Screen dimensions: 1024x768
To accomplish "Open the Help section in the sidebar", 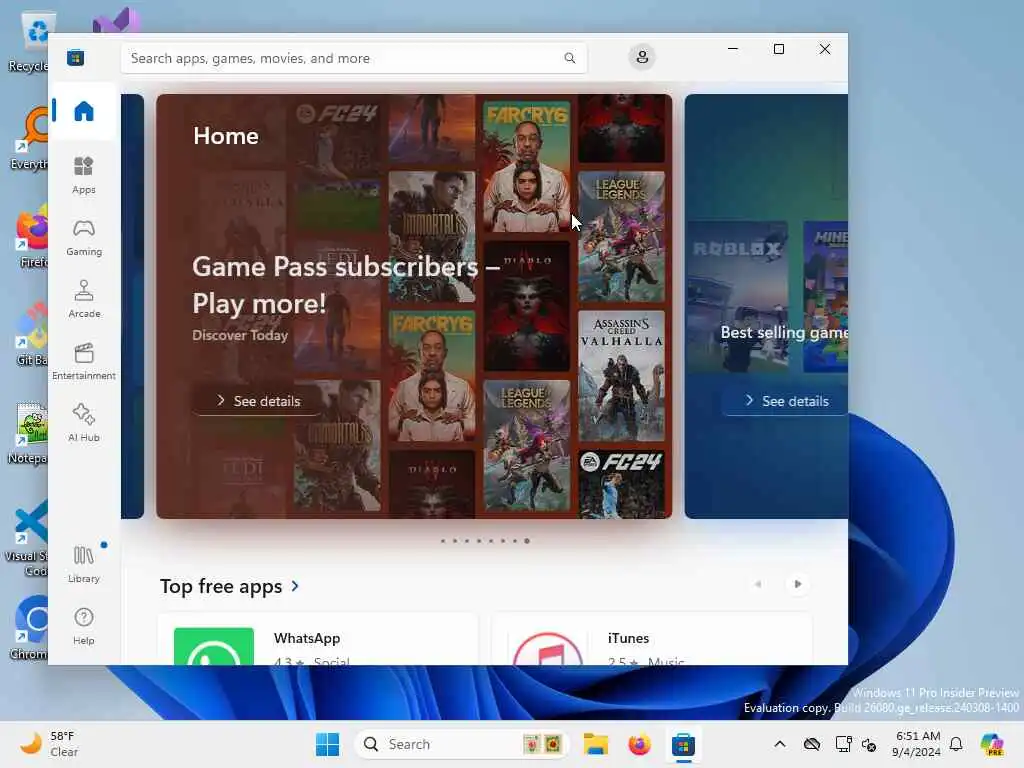I will (84, 626).
